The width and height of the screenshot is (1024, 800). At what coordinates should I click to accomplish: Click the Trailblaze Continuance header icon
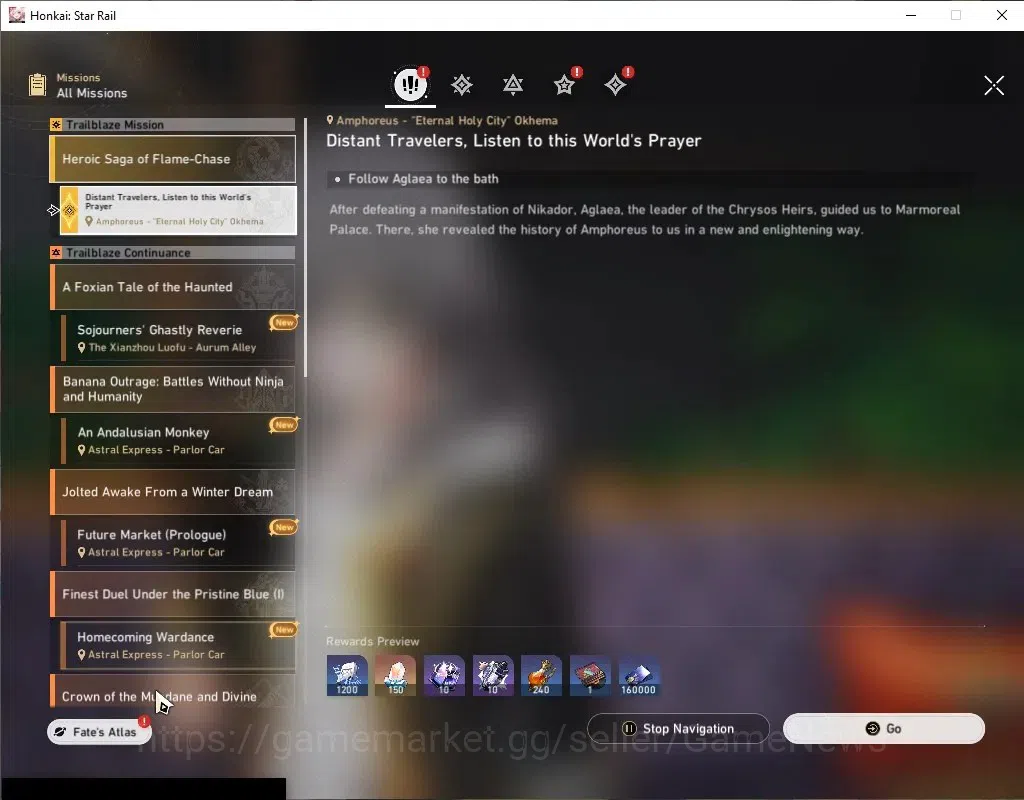(x=56, y=252)
